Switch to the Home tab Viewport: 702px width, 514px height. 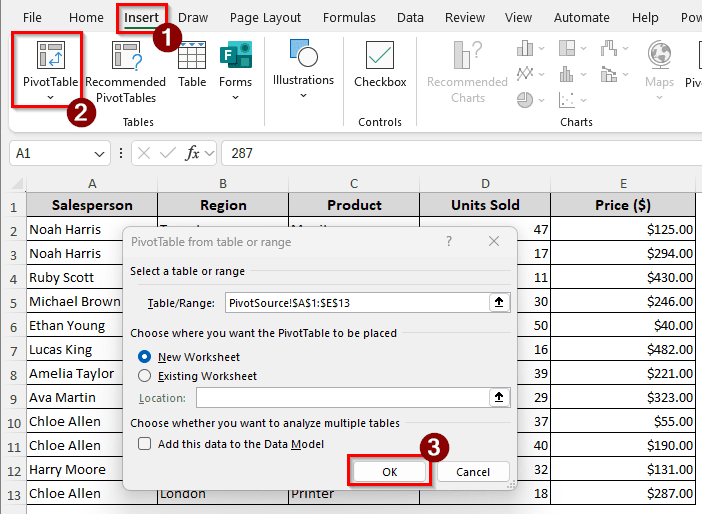pos(86,17)
